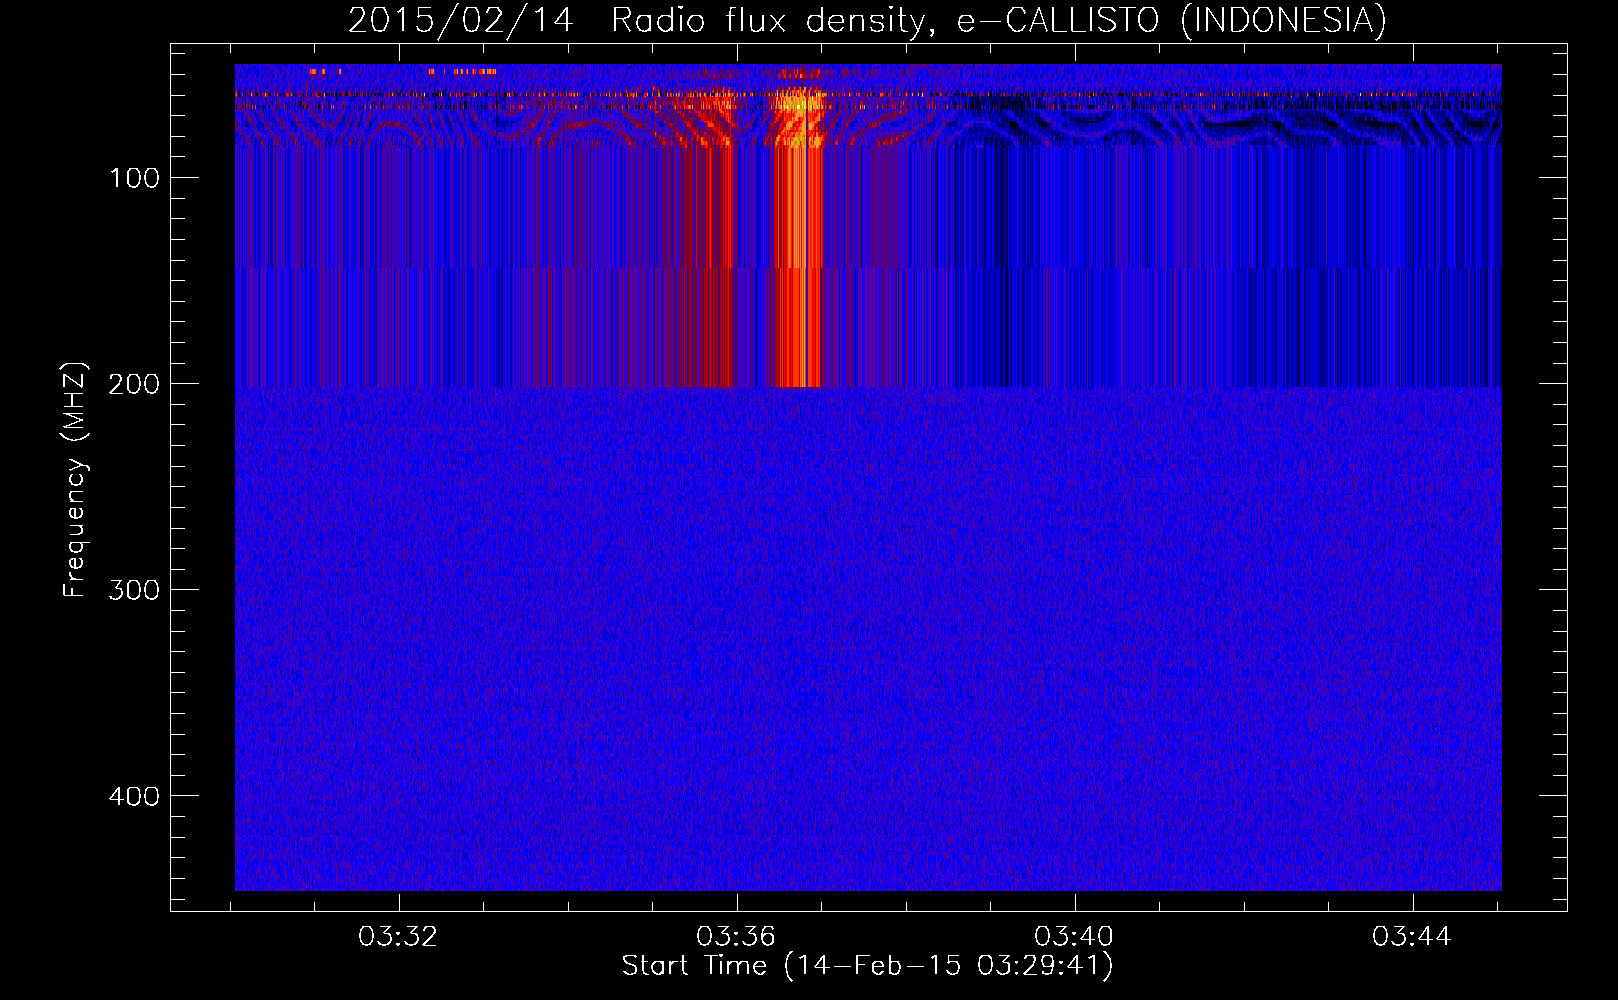Click the '300' frequency axis label
The height and width of the screenshot is (1000, 1618).
pyautogui.click(x=135, y=590)
